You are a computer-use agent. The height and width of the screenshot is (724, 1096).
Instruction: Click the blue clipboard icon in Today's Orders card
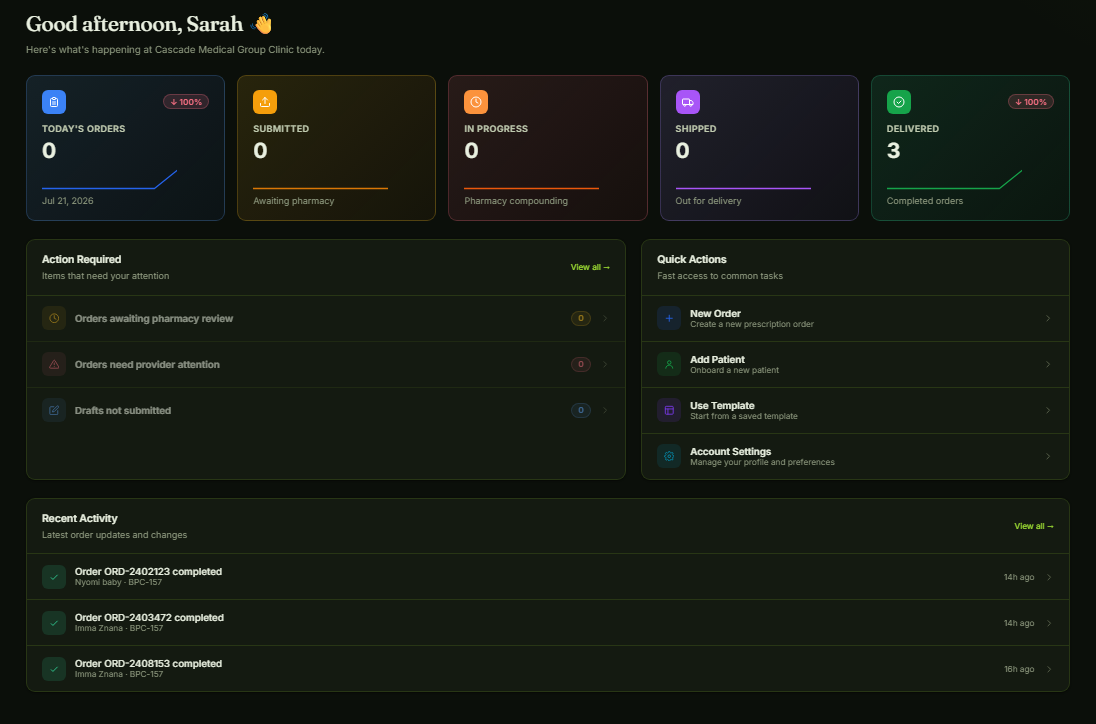(x=54, y=102)
